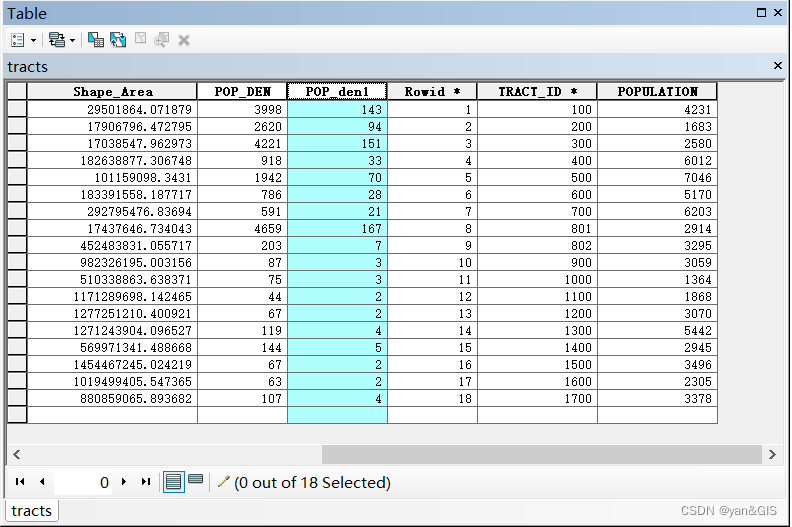Select the POP_den1 column header
Viewport: 792px width, 527px height.
click(x=337, y=91)
